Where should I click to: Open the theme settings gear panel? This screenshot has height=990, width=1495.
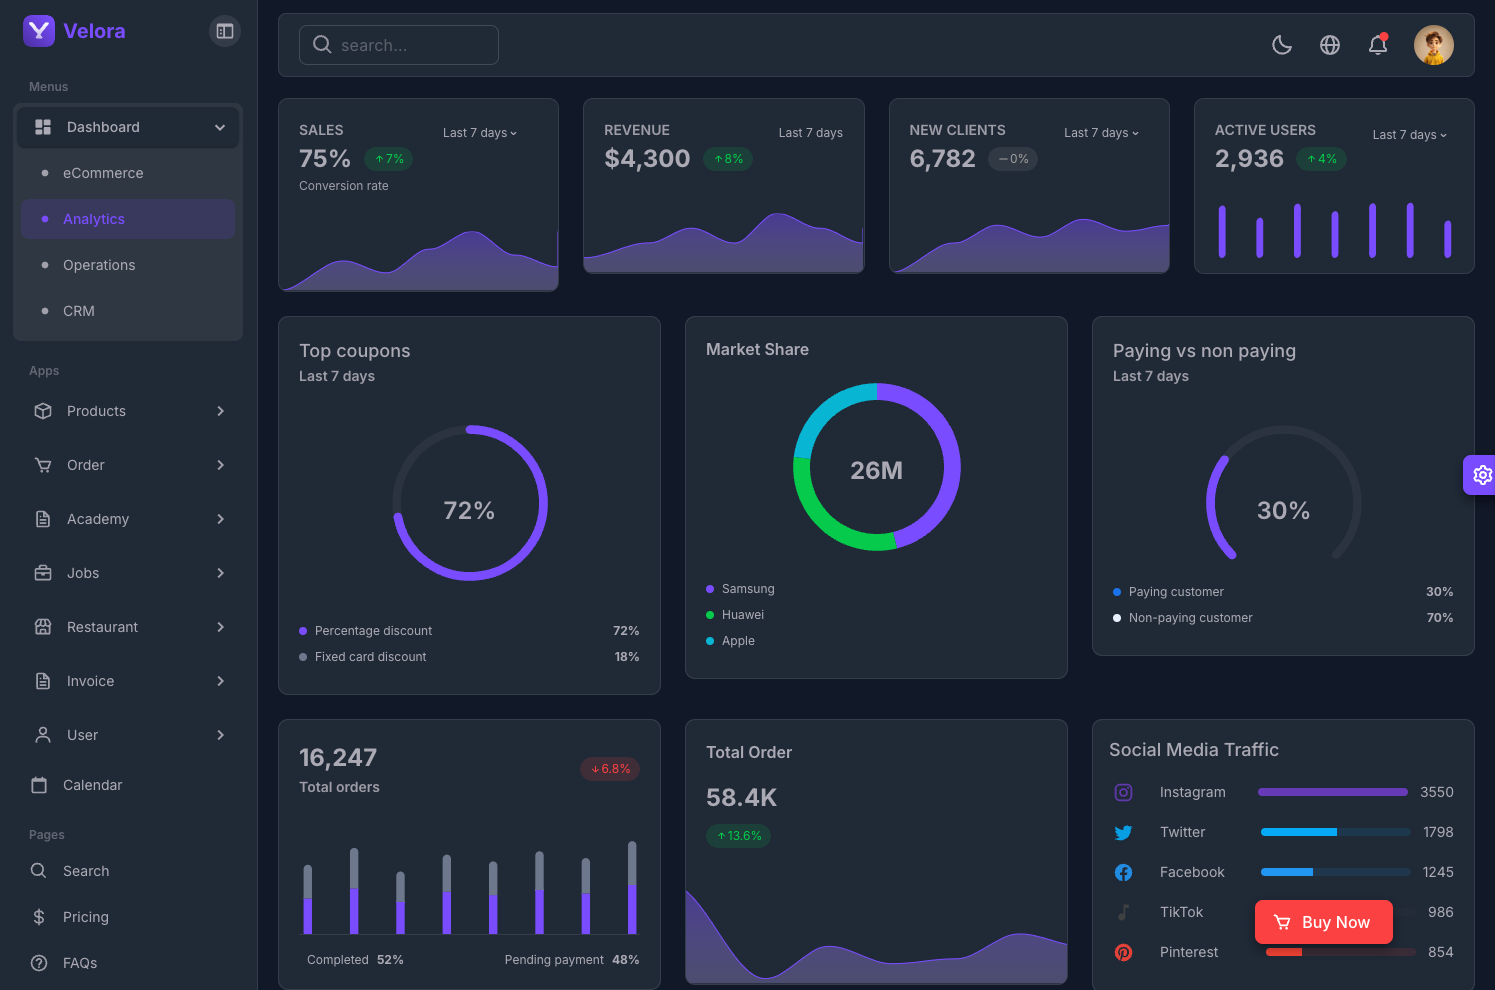pyautogui.click(x=1481, y=475)
